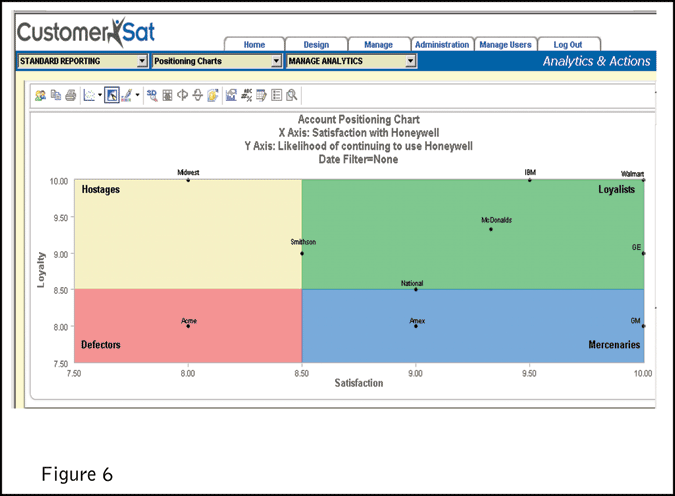
Task: Go to the Administration tab
Action: [x=441, y=45]
